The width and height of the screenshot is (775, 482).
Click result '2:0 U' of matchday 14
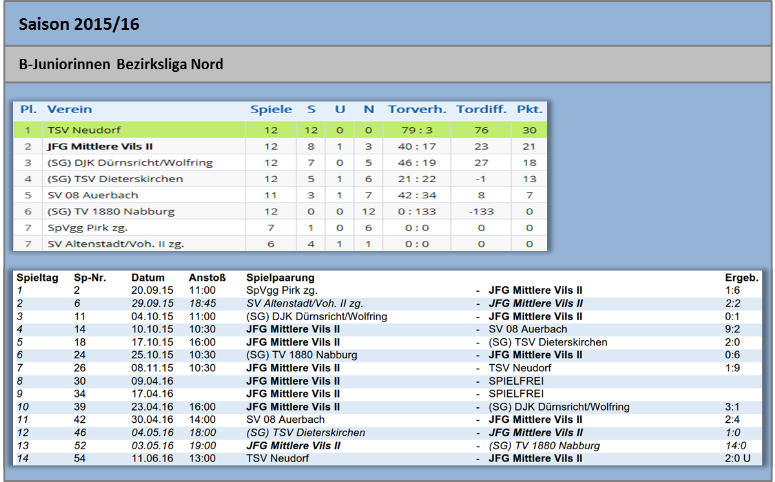coord(737,458)
